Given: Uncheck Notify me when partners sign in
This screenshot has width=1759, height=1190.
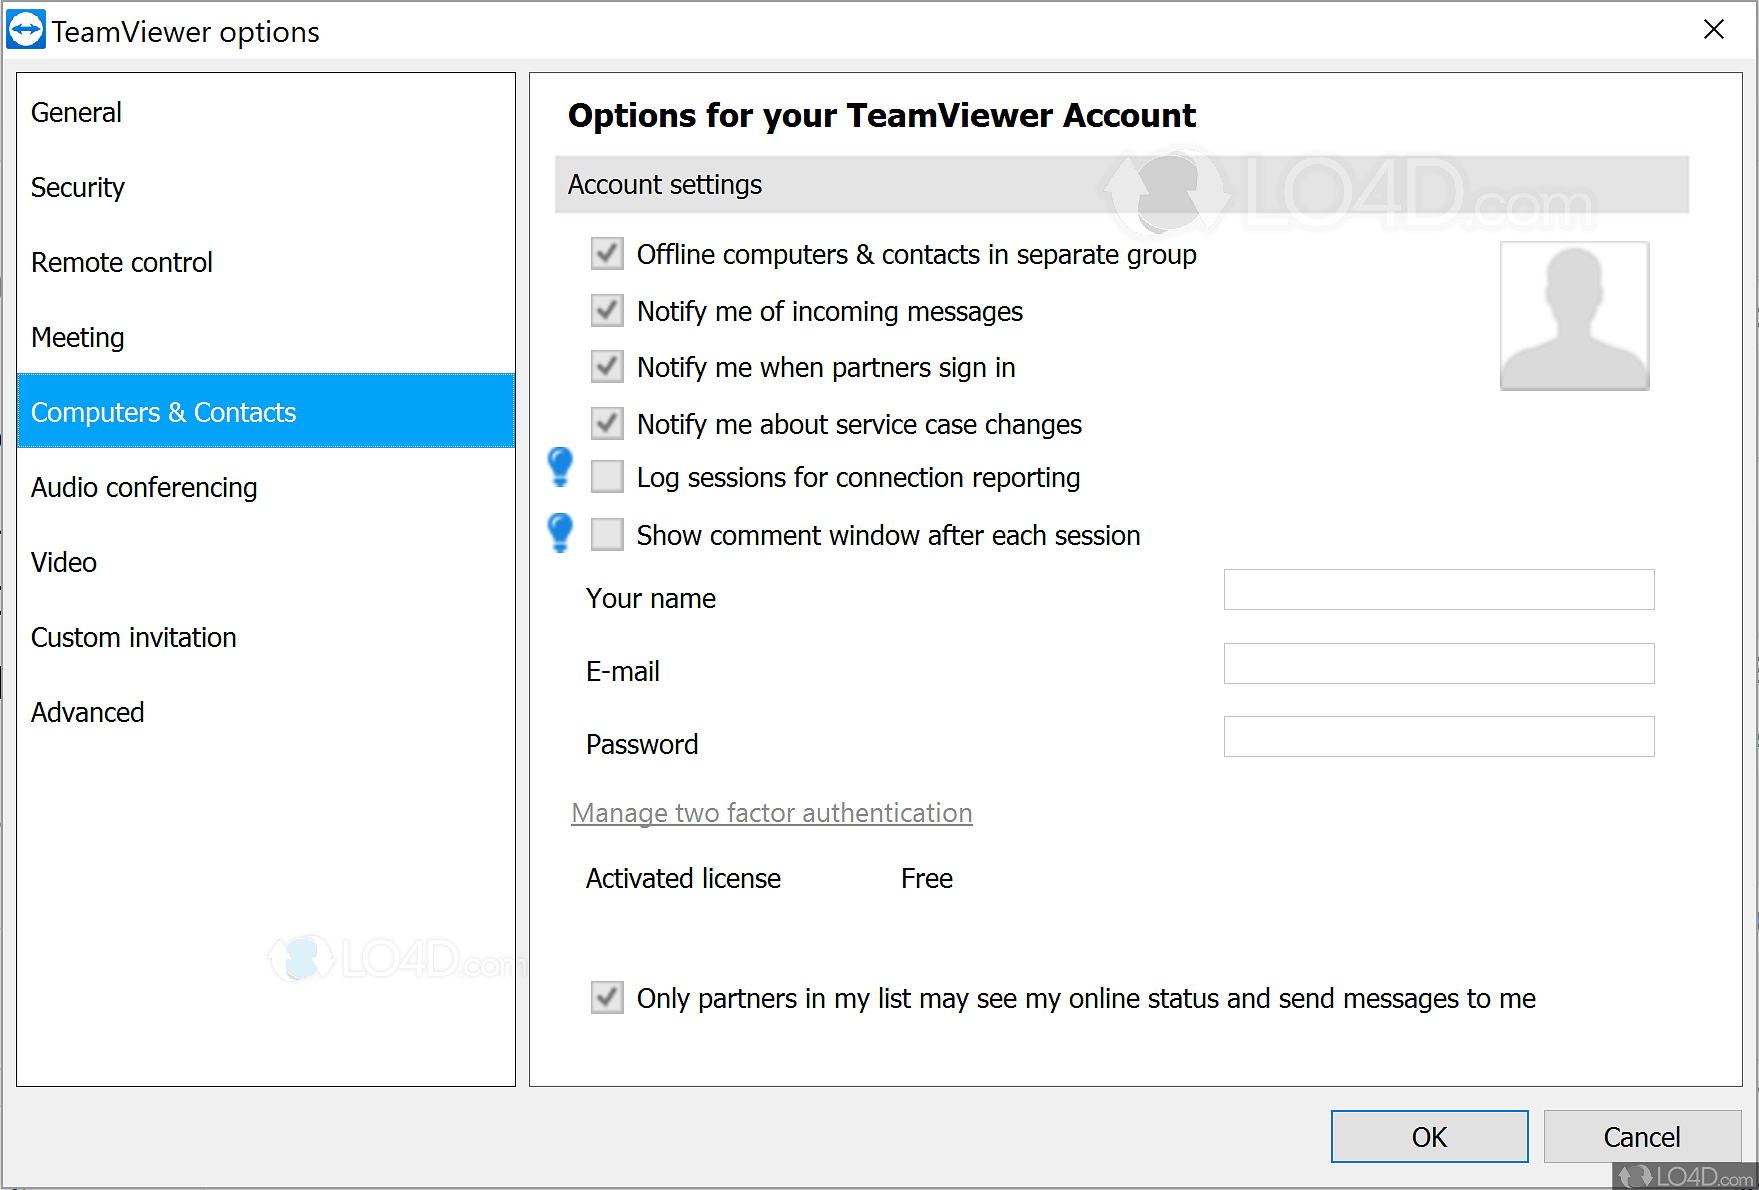Looking at the screenshot, I should (607, 367).
